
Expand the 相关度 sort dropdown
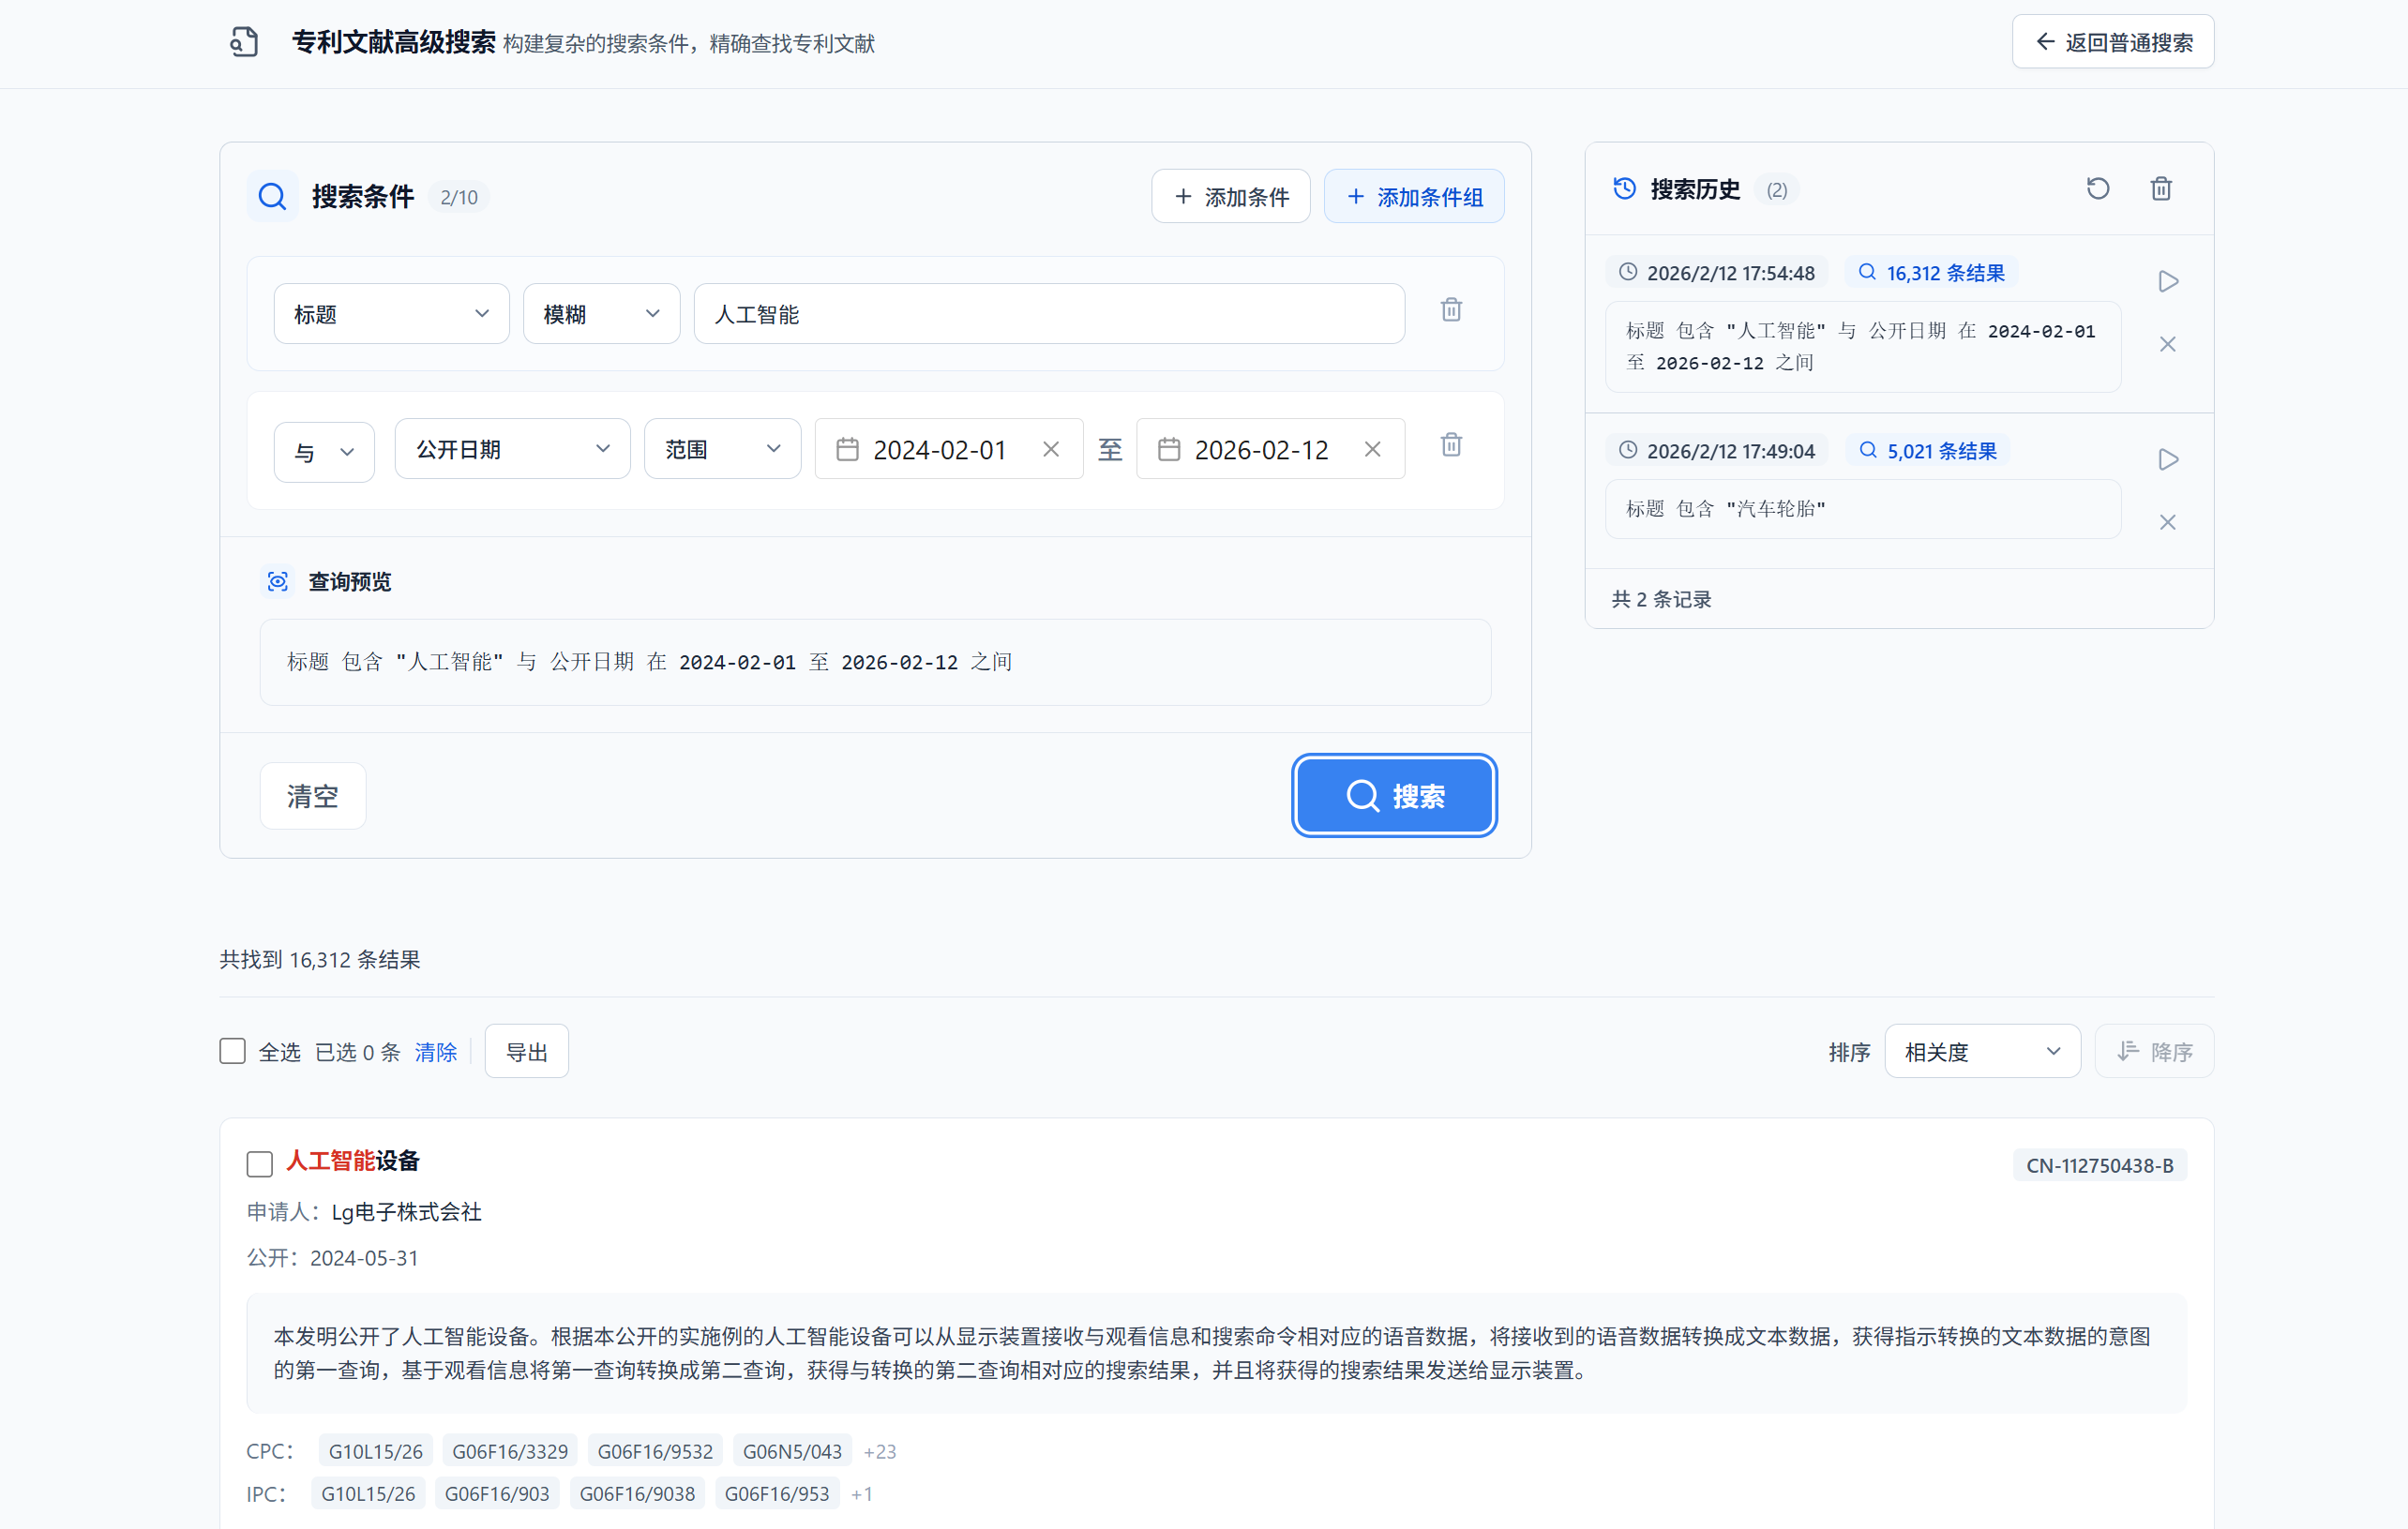point(1981,1052)
